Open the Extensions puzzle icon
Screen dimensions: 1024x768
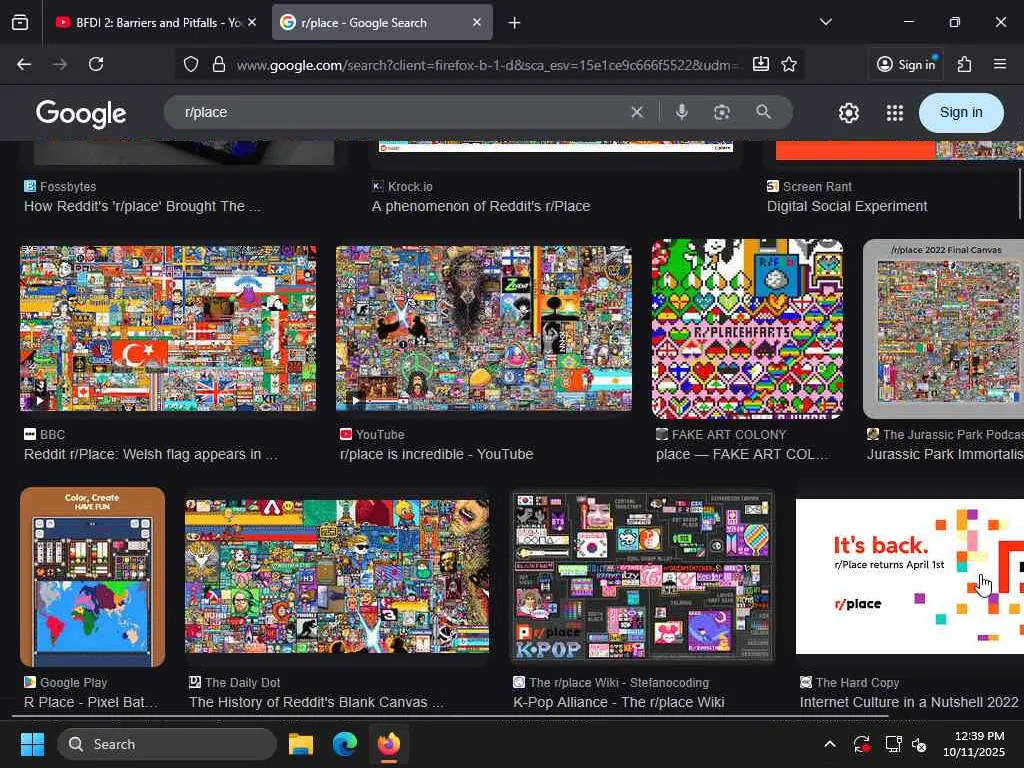click(965, 64)
